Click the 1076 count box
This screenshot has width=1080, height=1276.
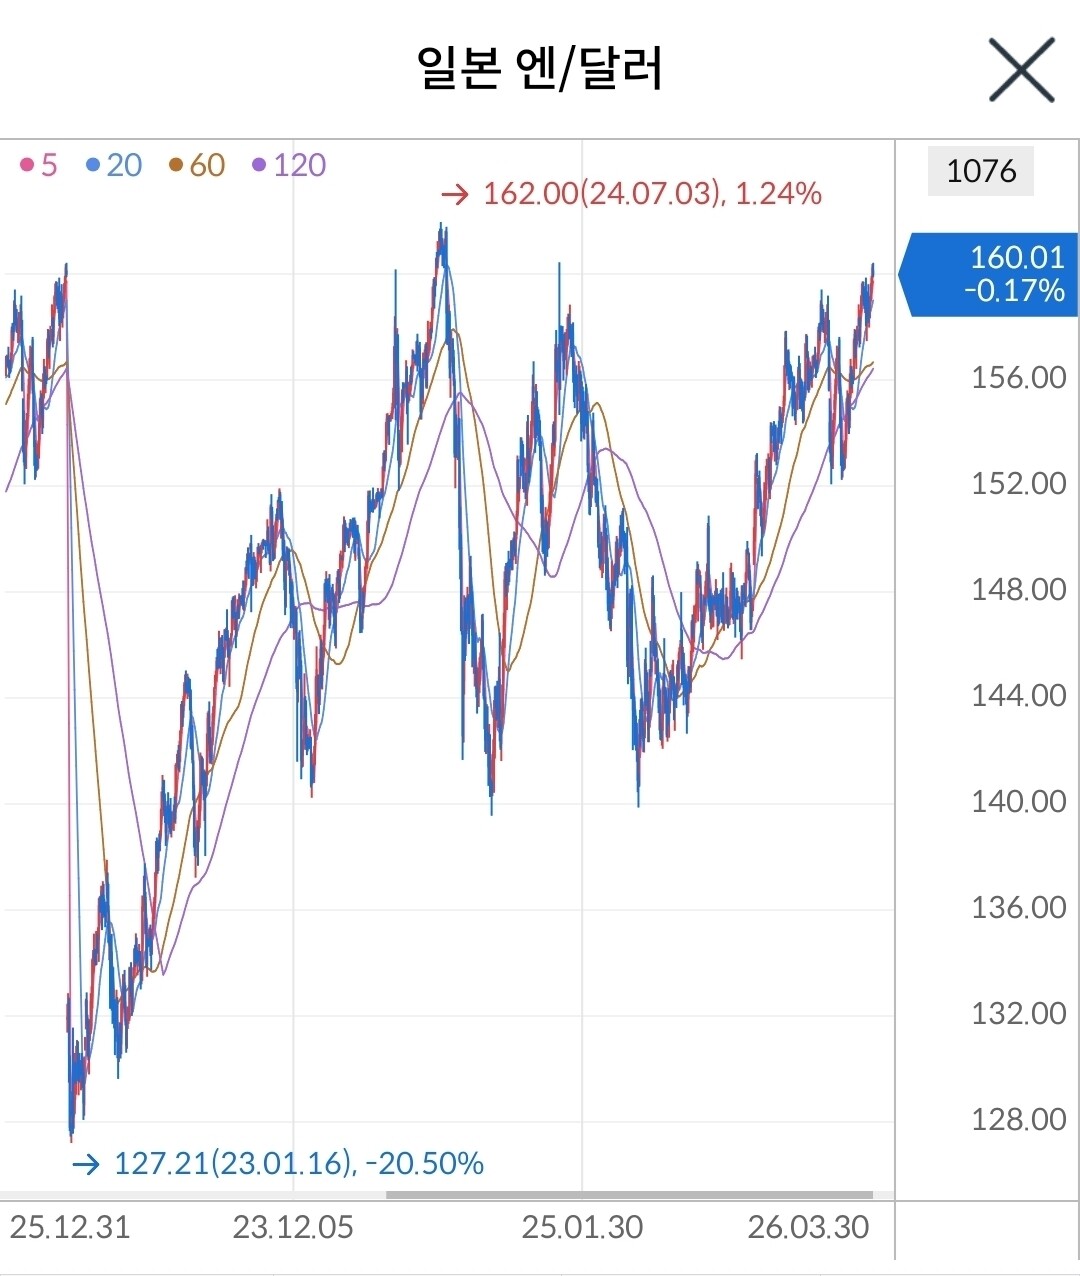click(x=980, y=171)
